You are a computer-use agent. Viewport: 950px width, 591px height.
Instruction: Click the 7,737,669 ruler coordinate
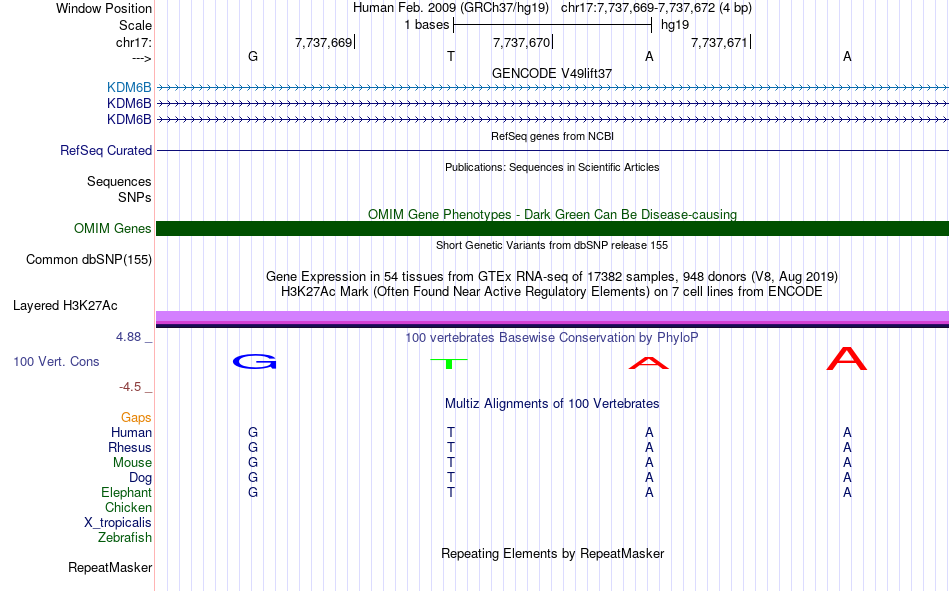tap(324, 42)
